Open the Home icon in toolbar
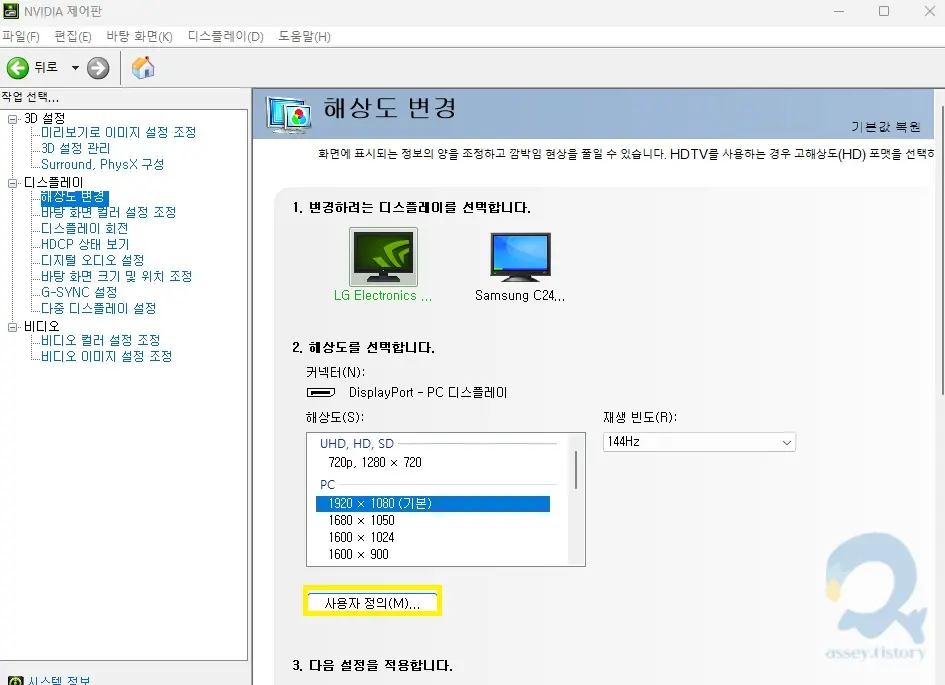 coord(143,67)
